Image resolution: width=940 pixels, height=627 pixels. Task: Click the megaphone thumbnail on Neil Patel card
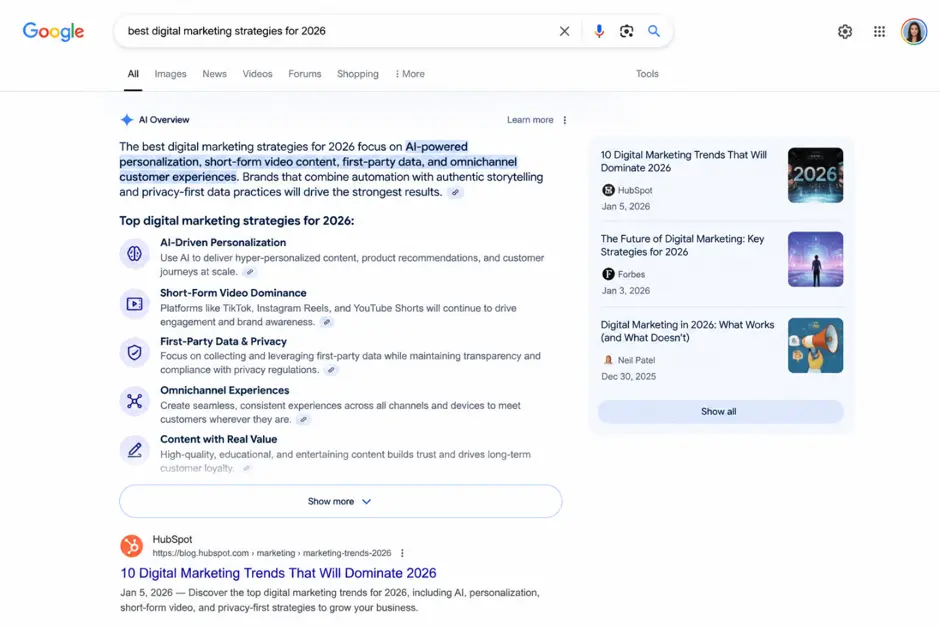point(815,345)
